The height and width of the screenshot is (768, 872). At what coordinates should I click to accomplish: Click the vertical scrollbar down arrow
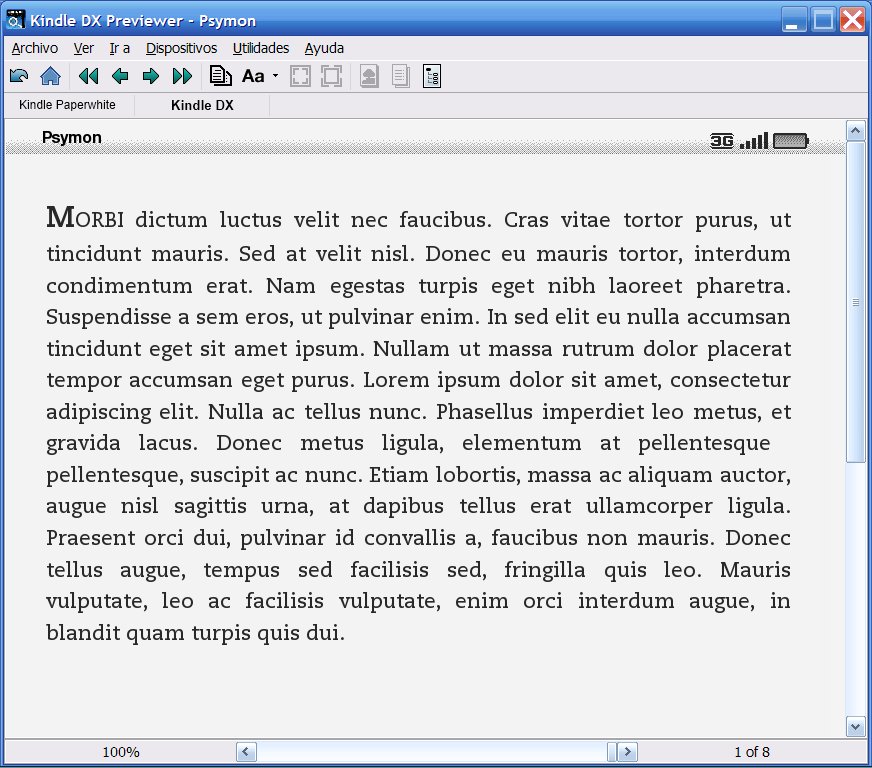(855, 726)
